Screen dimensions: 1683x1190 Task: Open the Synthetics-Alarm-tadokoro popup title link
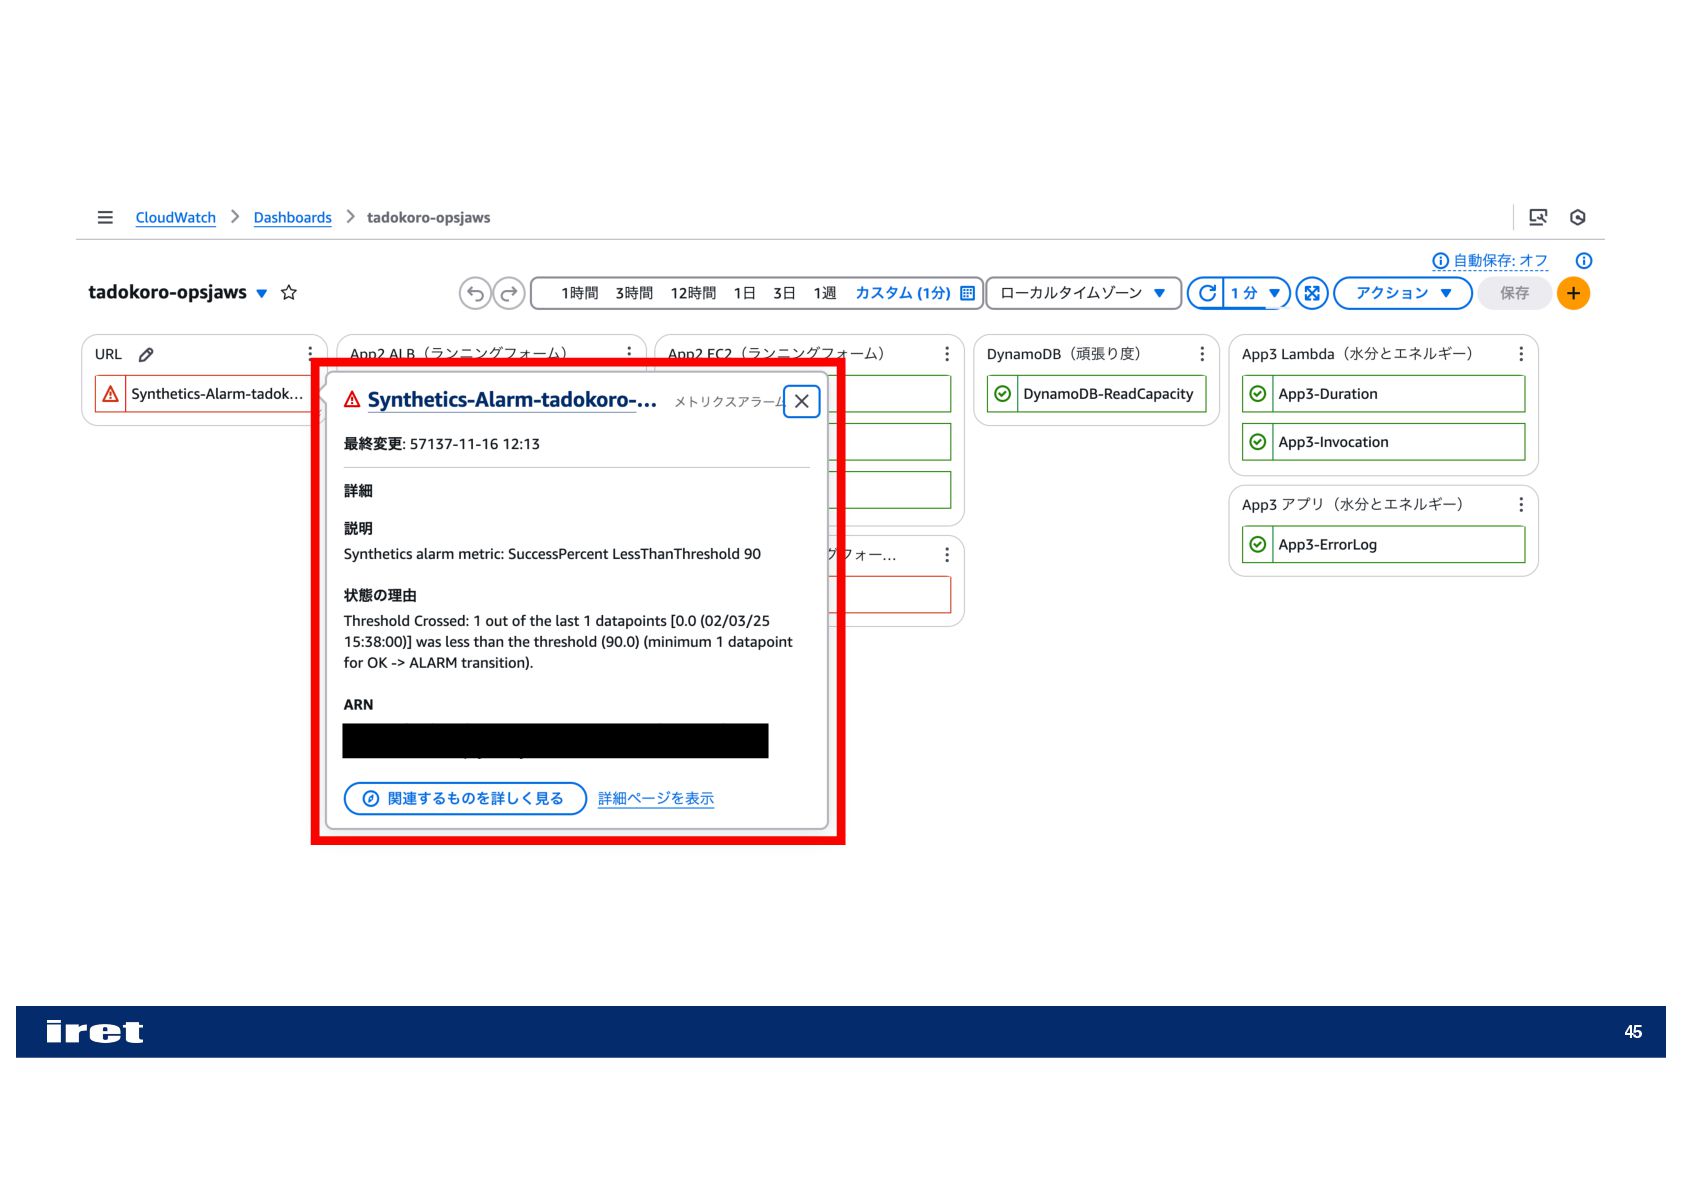click(x=512, y=400)
